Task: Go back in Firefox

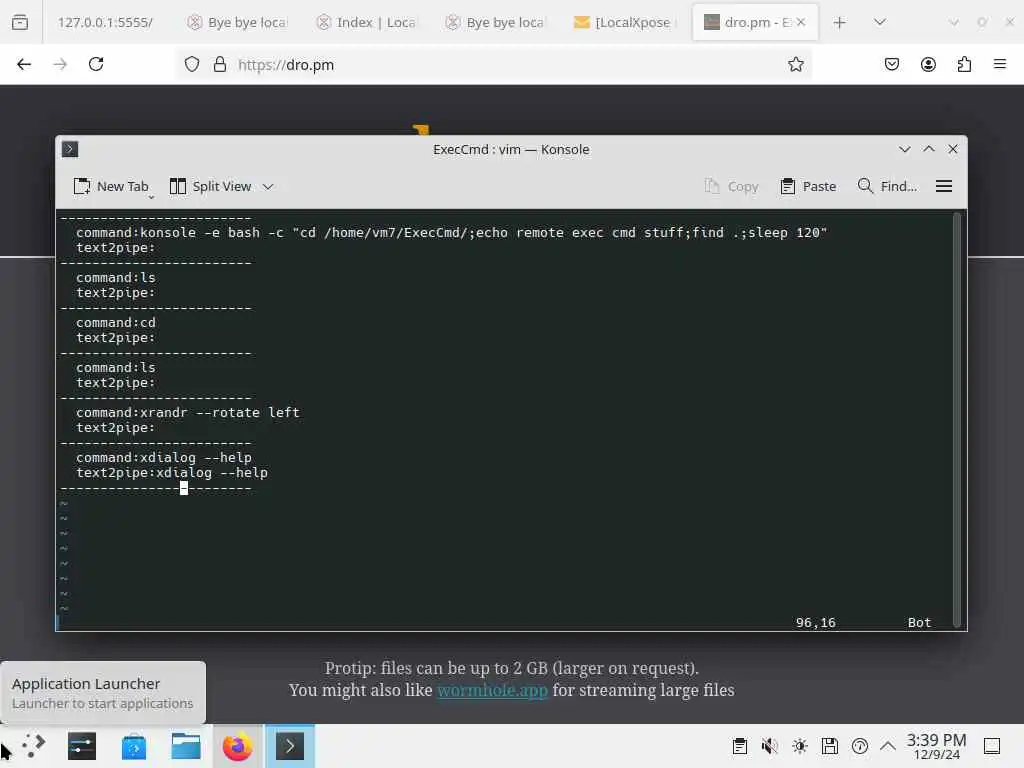Action: (24, 64)
